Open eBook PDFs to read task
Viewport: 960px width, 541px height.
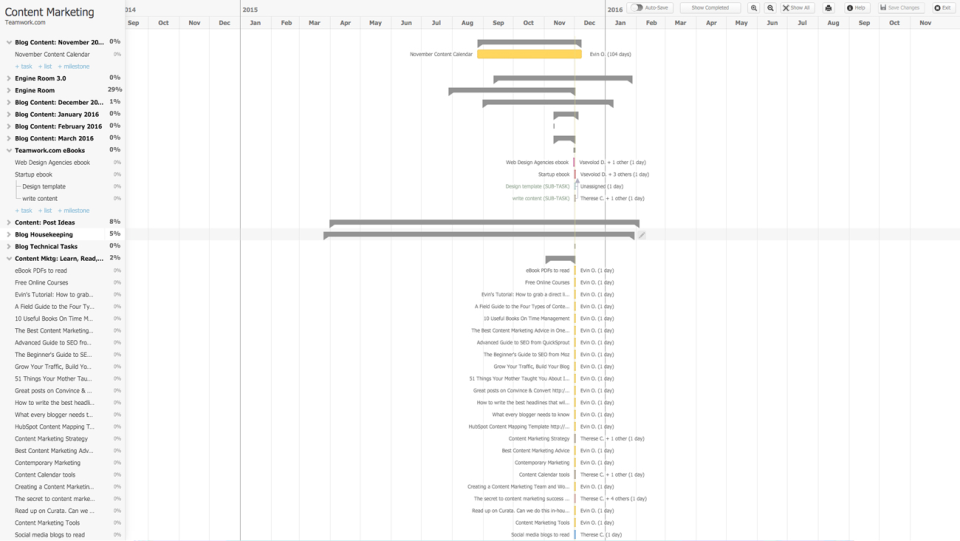(x=41, y=270)
